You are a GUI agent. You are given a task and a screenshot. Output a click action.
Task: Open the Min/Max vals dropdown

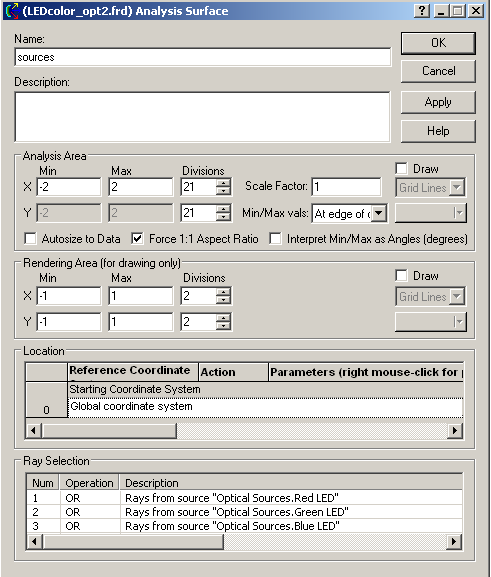(379, 213)
